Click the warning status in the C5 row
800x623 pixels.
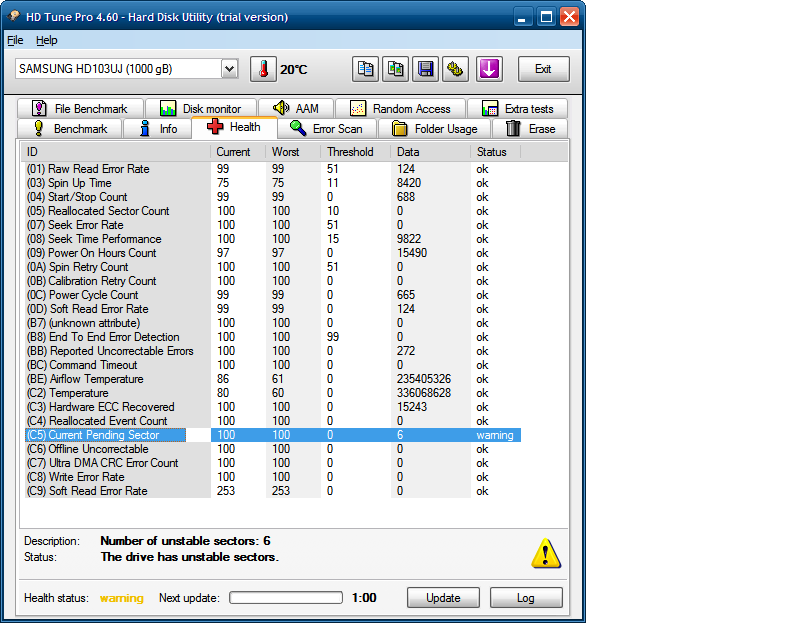click(495, 435)
